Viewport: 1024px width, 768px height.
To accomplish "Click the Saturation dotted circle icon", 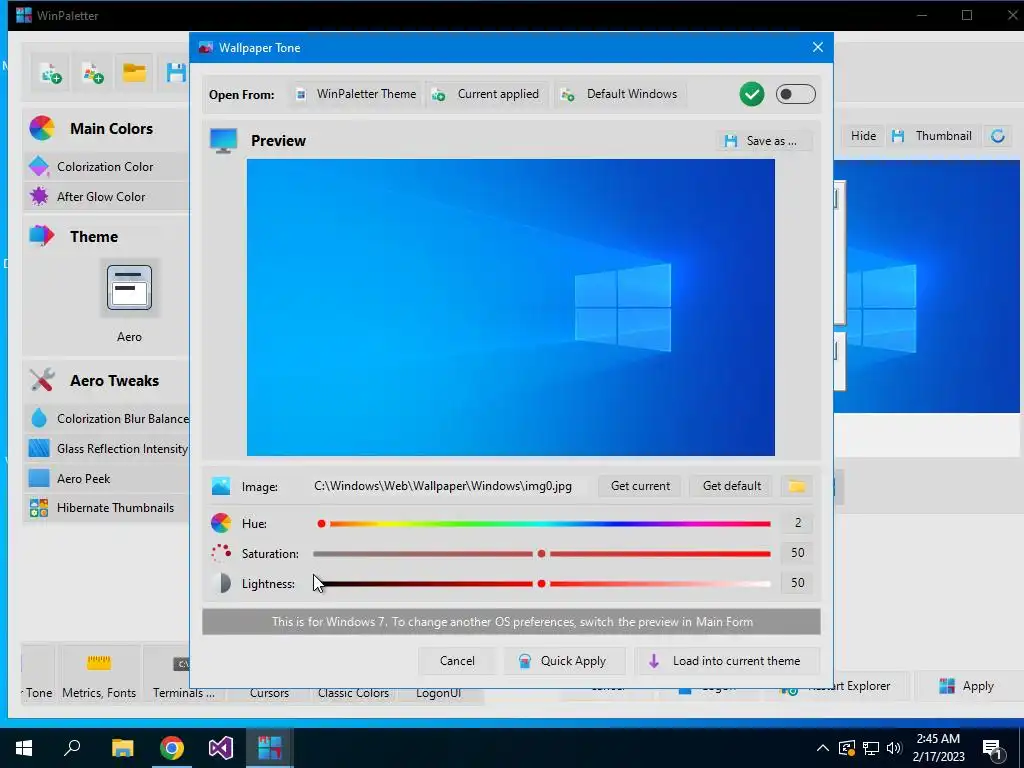I will click(221, 553).
